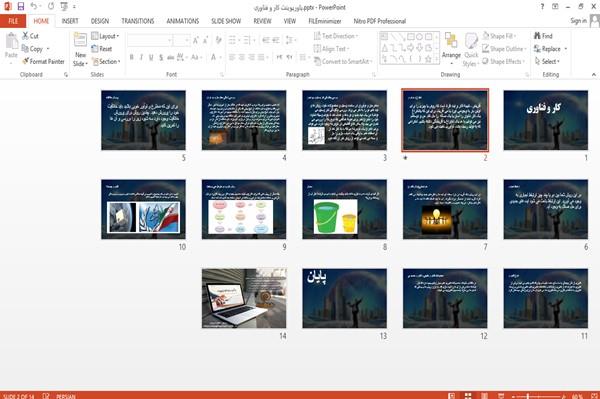Click the Reset slide button
The image size is (600, 399).
tap(102, 49)
